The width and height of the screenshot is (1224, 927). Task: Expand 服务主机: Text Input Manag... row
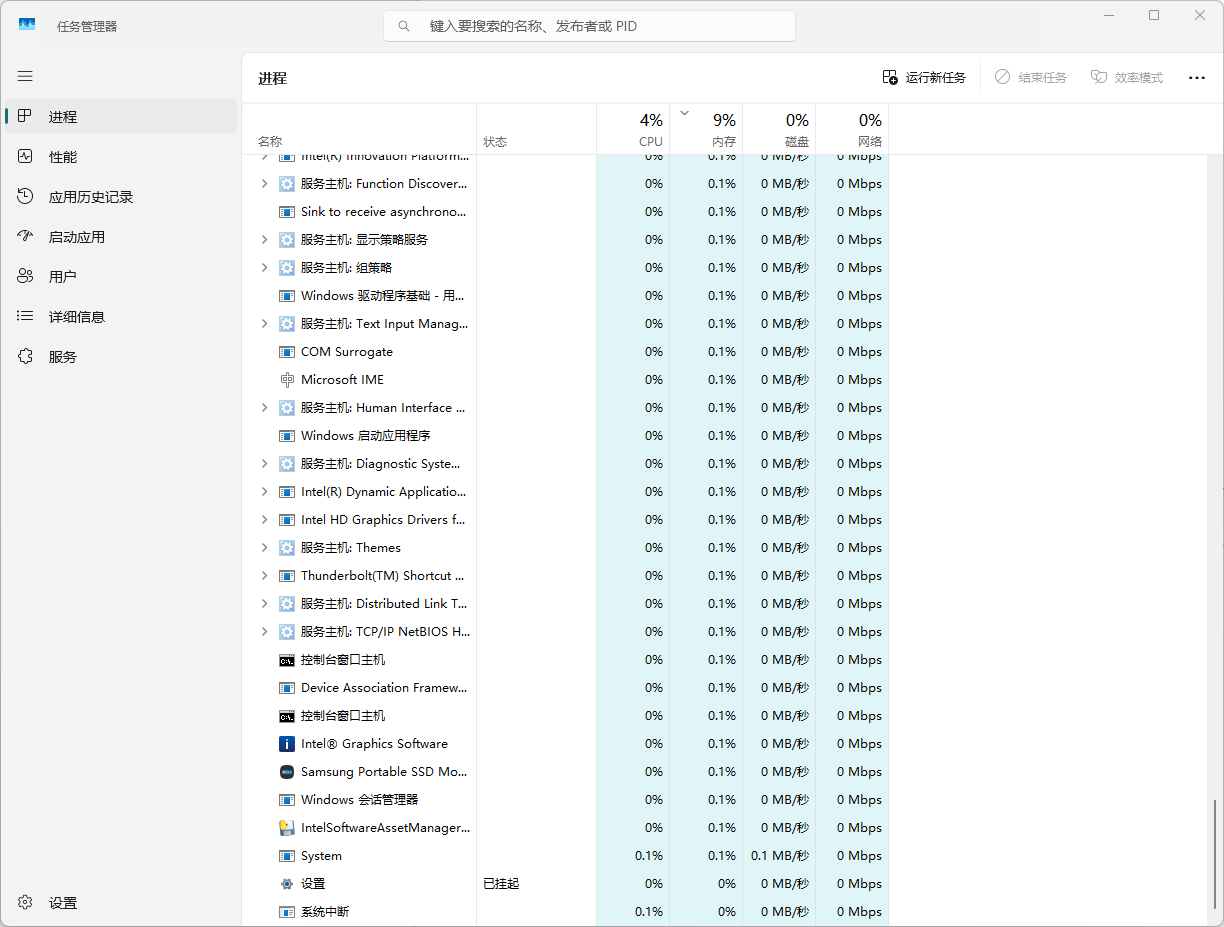click(x=264, y=324)
